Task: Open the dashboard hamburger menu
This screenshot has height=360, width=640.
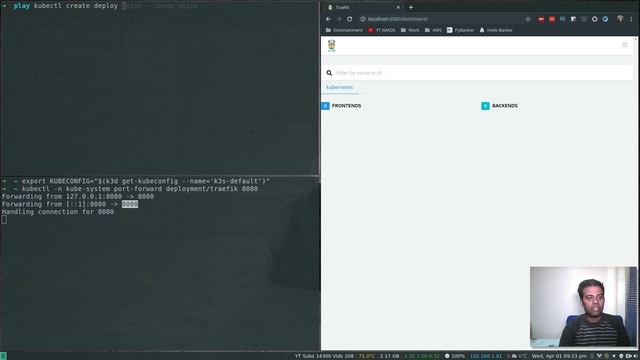Action: coord(624,45)
